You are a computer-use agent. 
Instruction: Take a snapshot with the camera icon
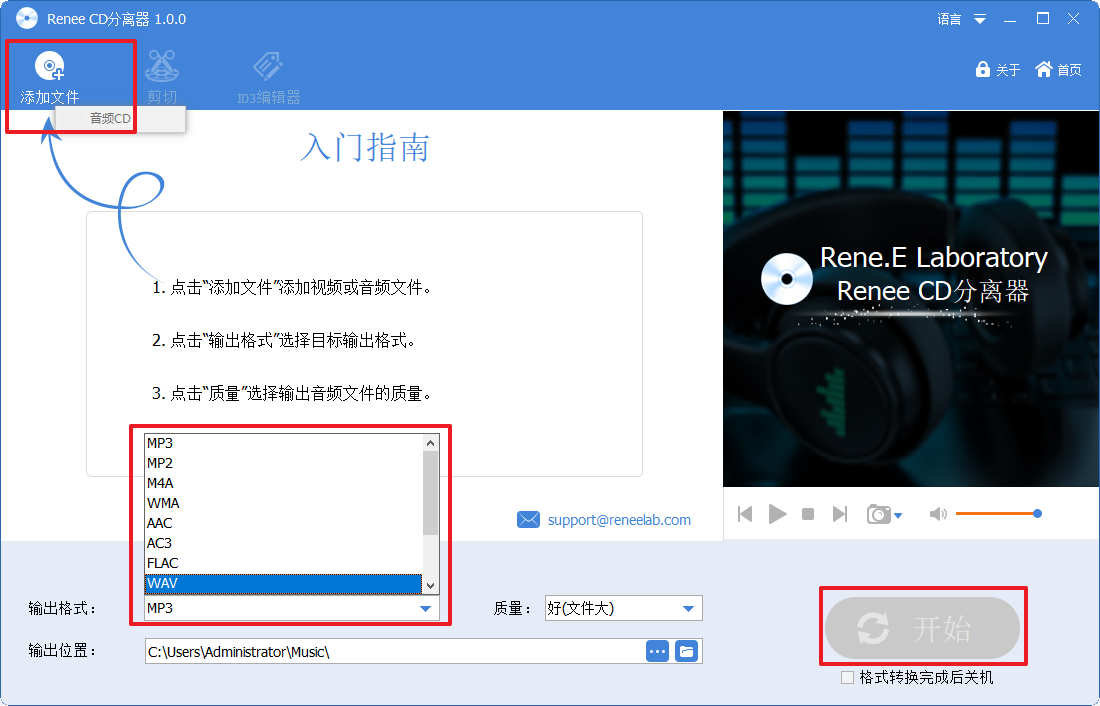point(879,514)
